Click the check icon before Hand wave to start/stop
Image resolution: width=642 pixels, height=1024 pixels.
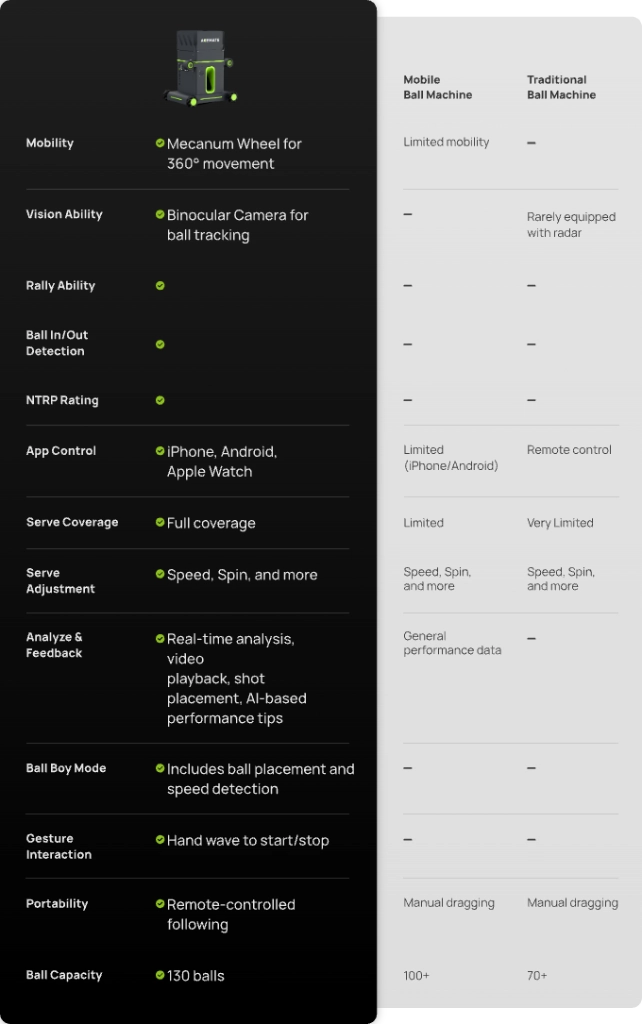coord(160,839)
